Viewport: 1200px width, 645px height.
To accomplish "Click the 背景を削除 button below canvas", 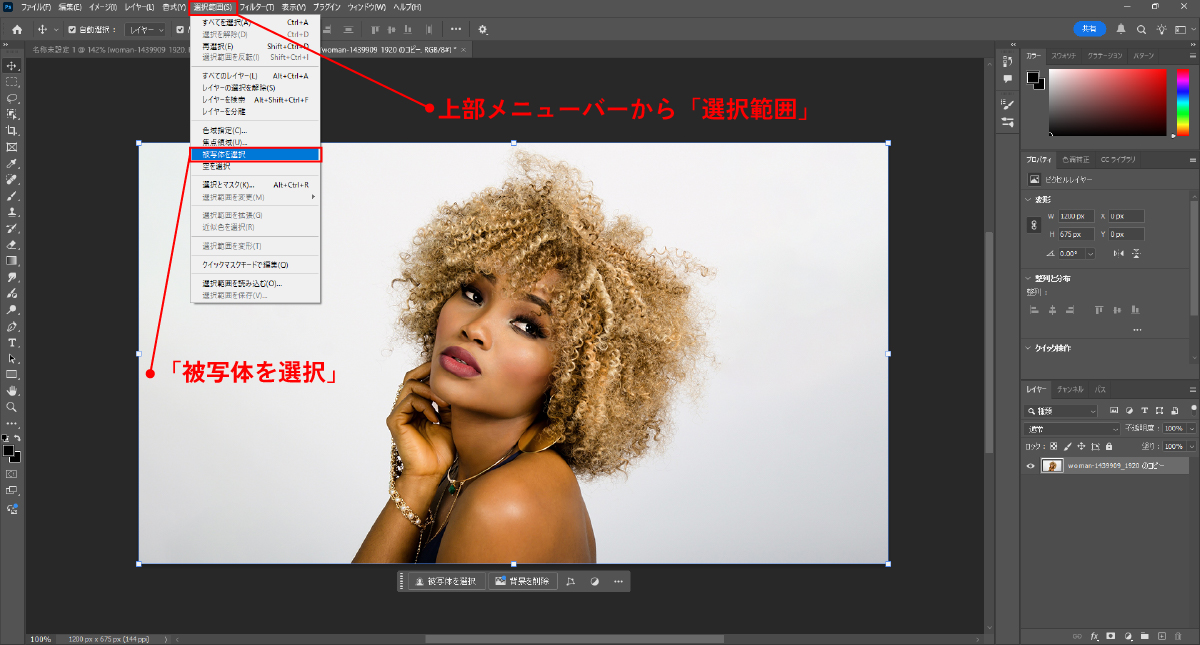I will pyautogui.click(x=522, y=581).
